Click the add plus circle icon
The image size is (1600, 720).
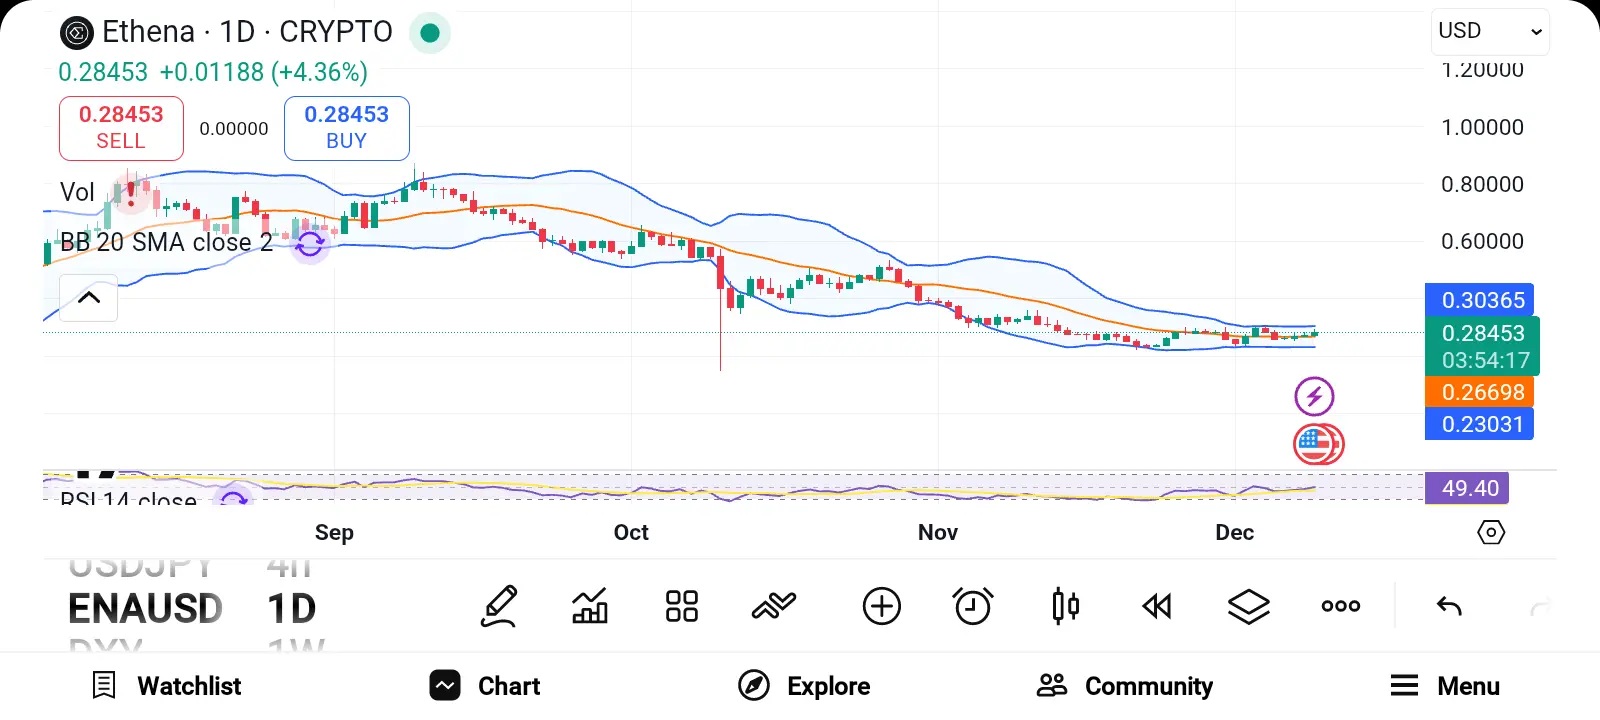pos(881,606)
